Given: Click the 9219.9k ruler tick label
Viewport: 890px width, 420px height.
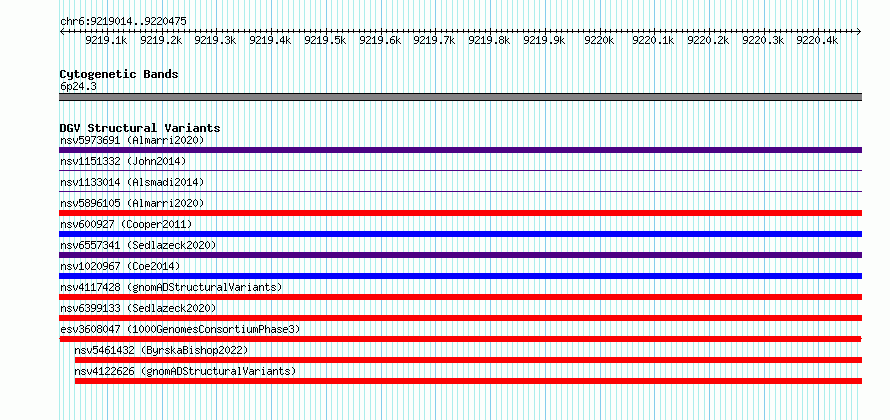Looking at the screenshot, I should (x=544, y=40).
